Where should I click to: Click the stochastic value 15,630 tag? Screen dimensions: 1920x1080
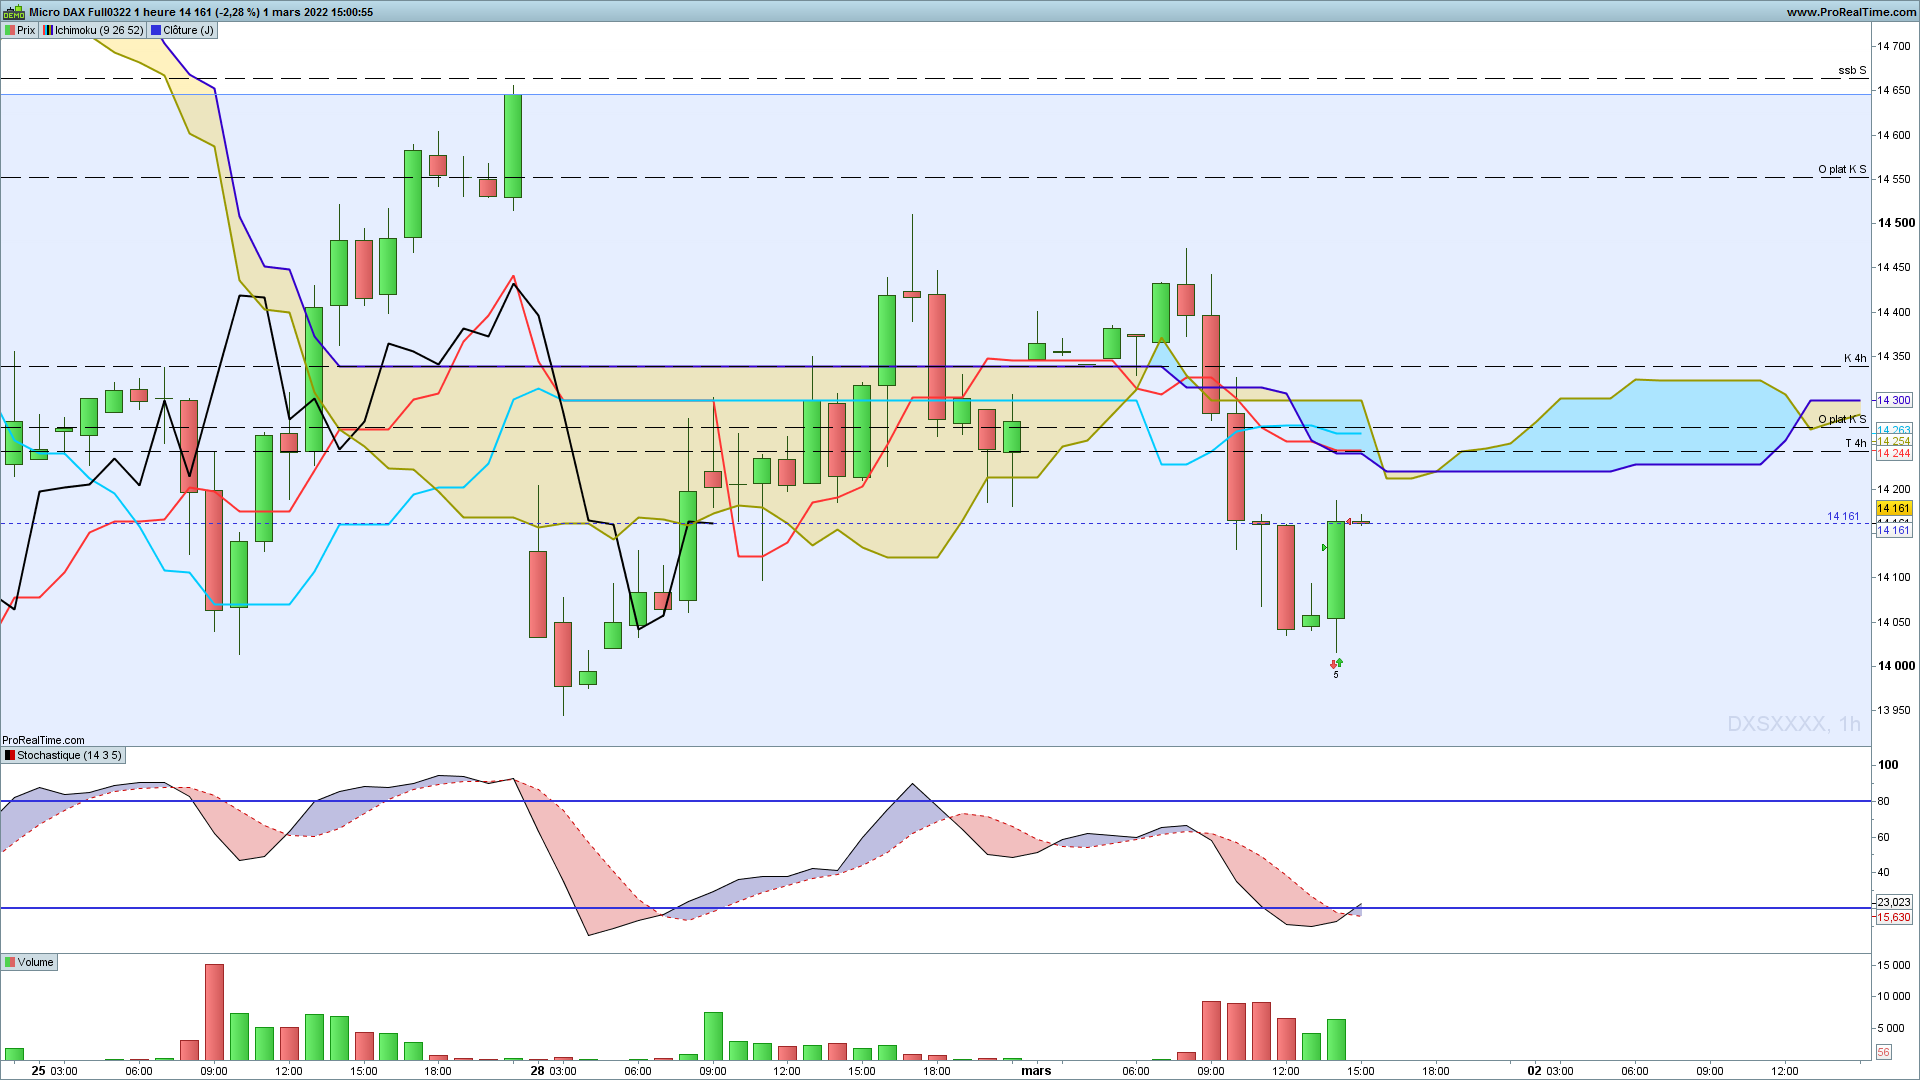(1893, 917)
